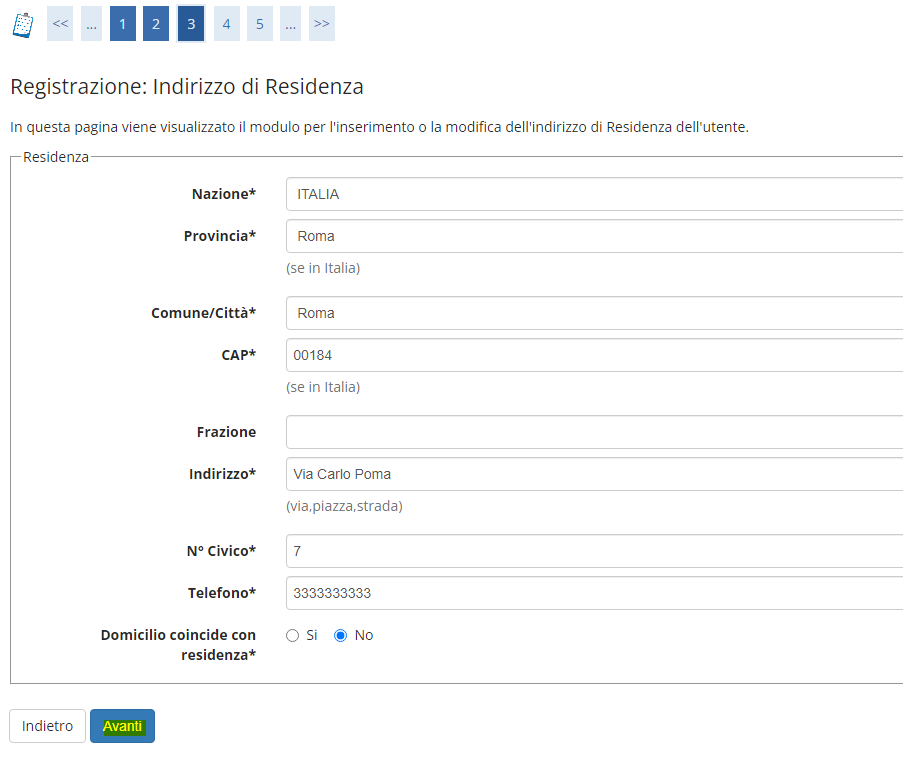The height and width of the screenshot is (757, 903).
Task: Click the Avanti button
Action: [123, 726]
